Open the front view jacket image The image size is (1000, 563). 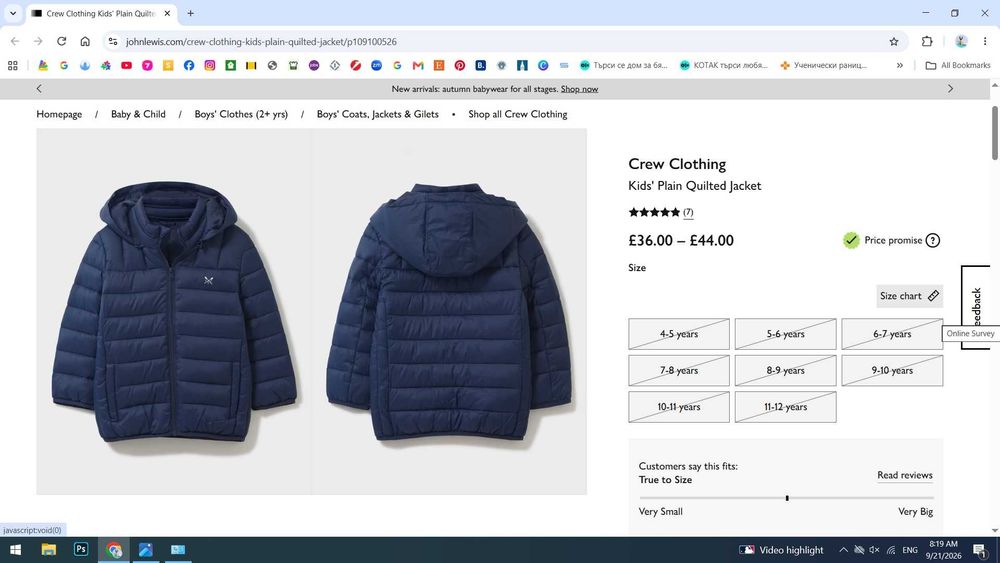(x=173, y=311)
